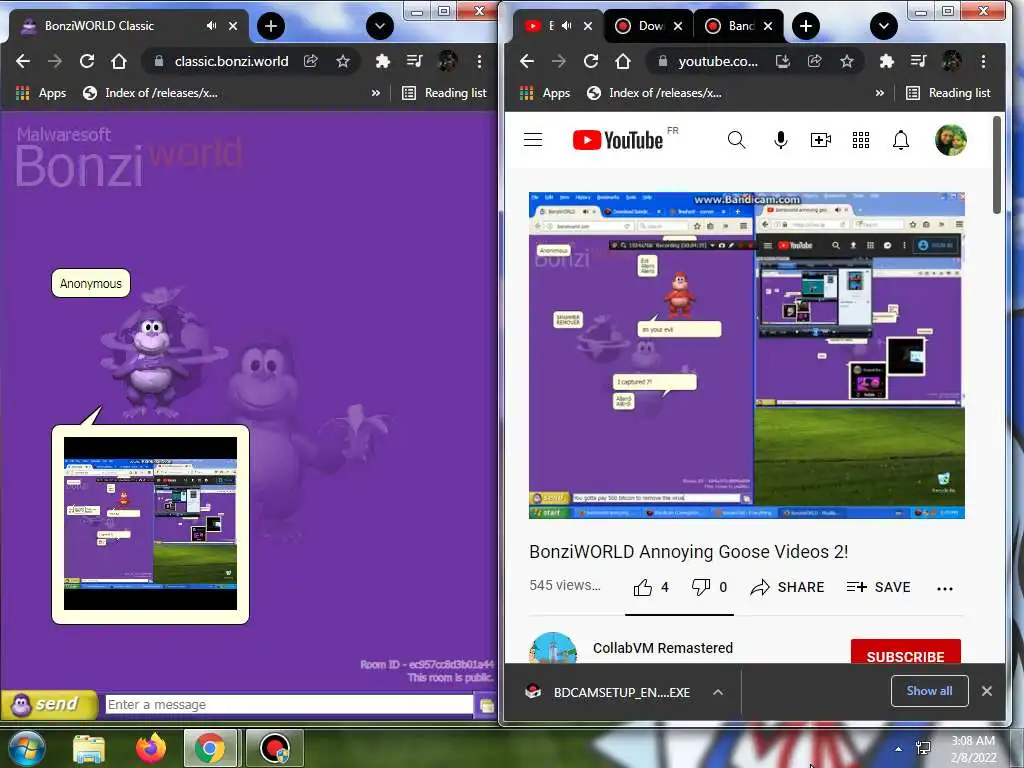This screenshot has height=768, width=1024.
Task: Open the YouTube account avatar menu
Action: pos(951,140)
